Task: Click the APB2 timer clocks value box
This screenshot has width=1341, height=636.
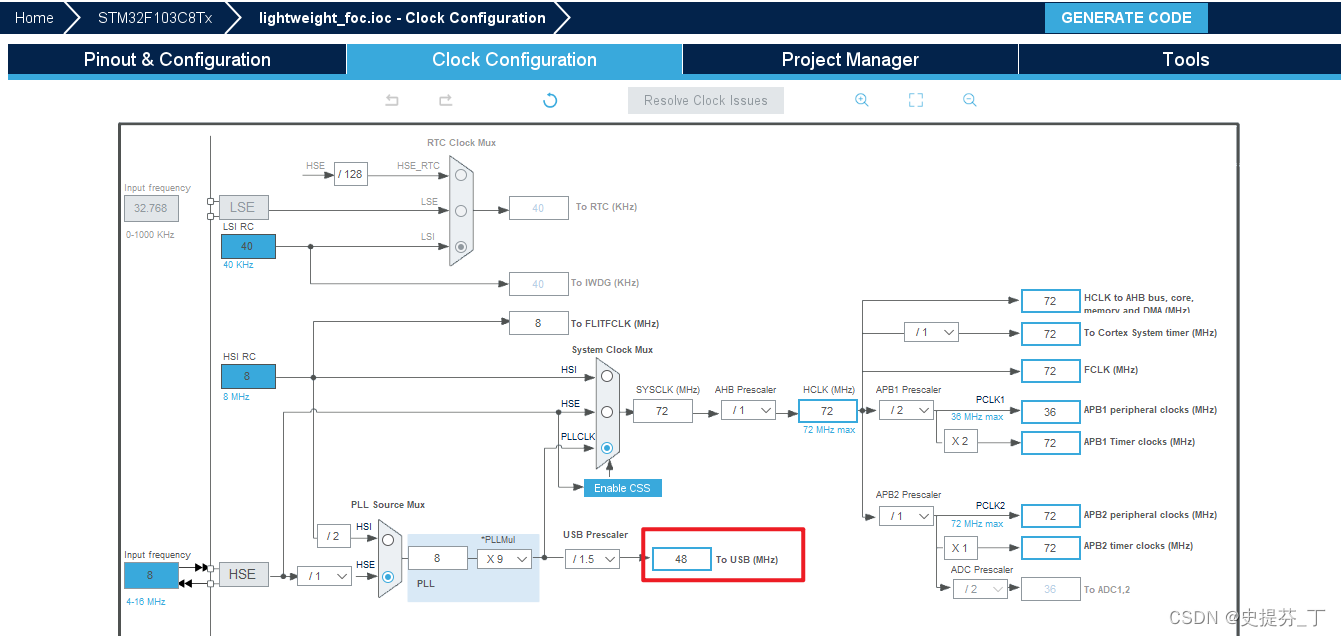Action: (x=1050, y=548)
